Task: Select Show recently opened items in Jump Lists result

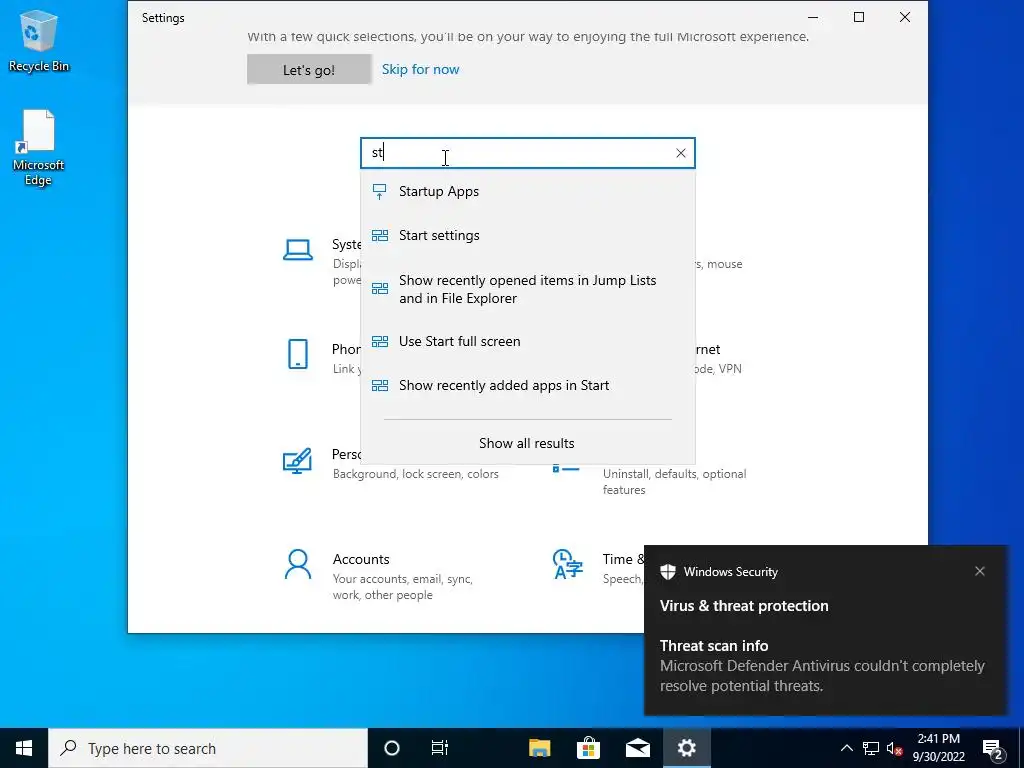Action: [x=528, y=289]
